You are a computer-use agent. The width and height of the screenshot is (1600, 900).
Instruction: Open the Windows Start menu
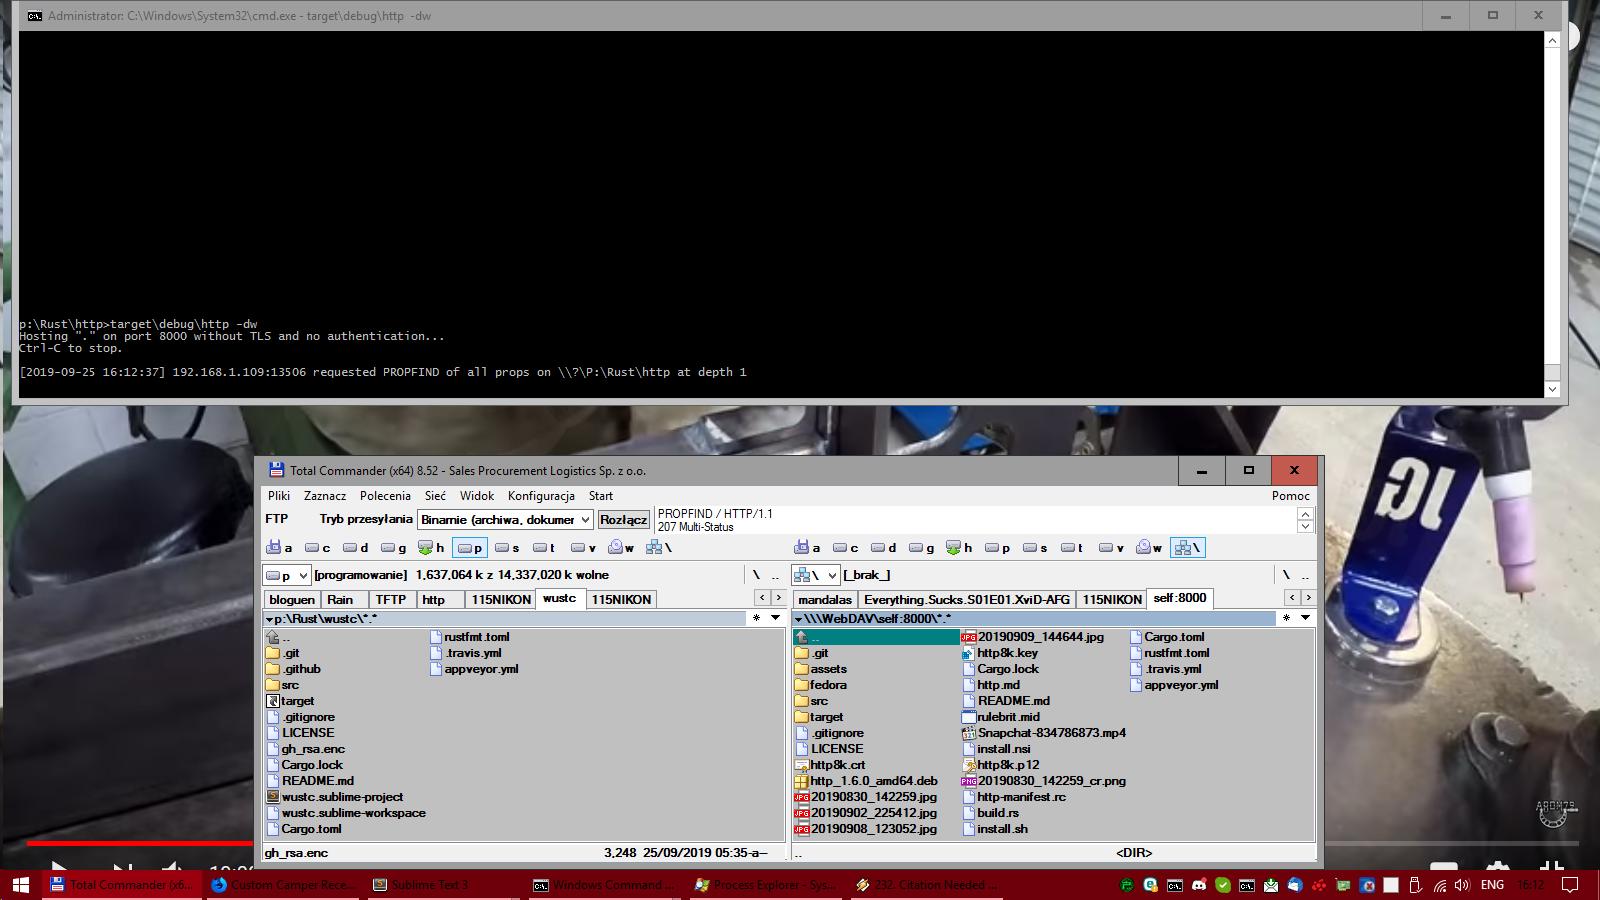pos(20,885)
